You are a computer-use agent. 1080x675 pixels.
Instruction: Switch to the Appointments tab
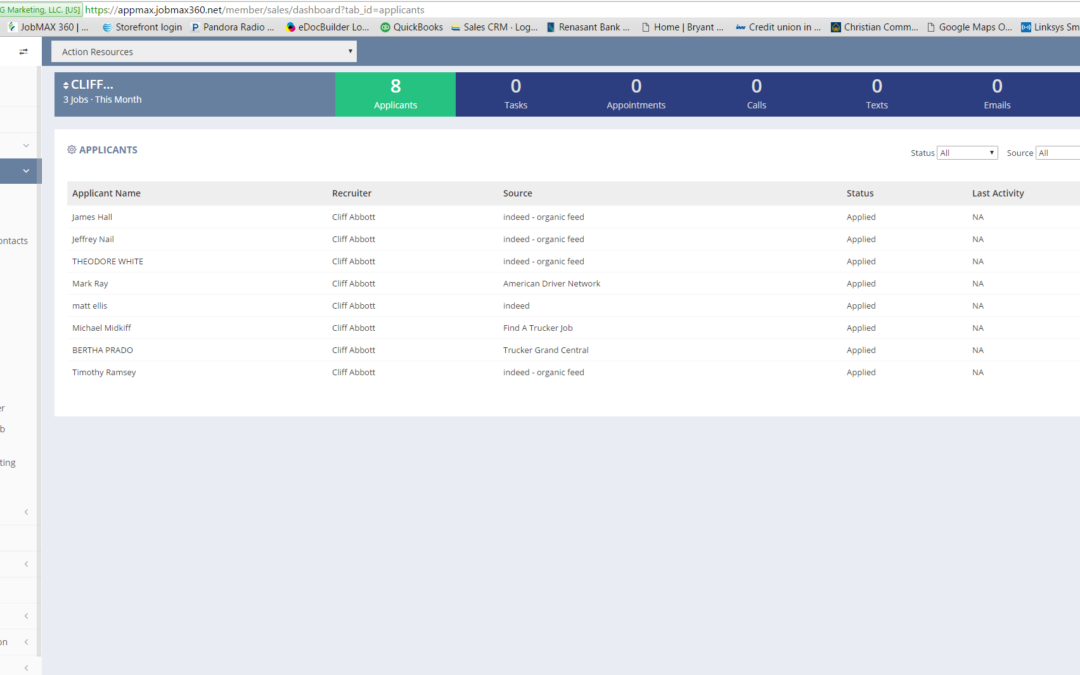(x=636, y=94)
